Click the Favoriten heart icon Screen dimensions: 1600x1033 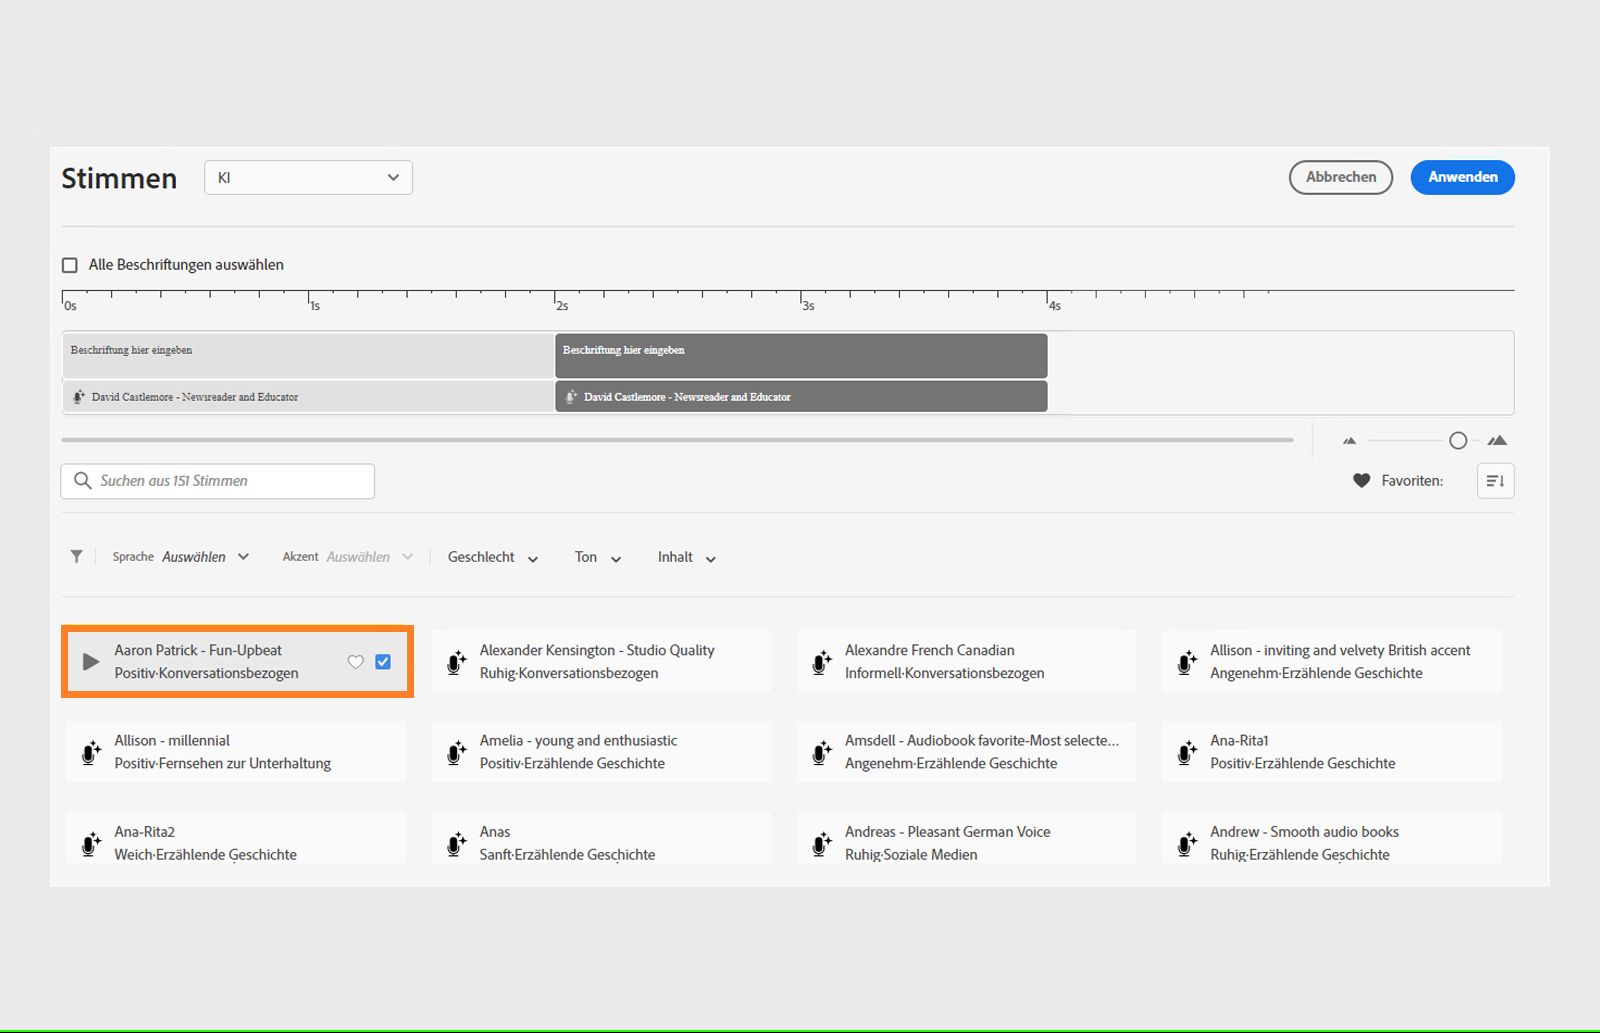(1361, 481)
